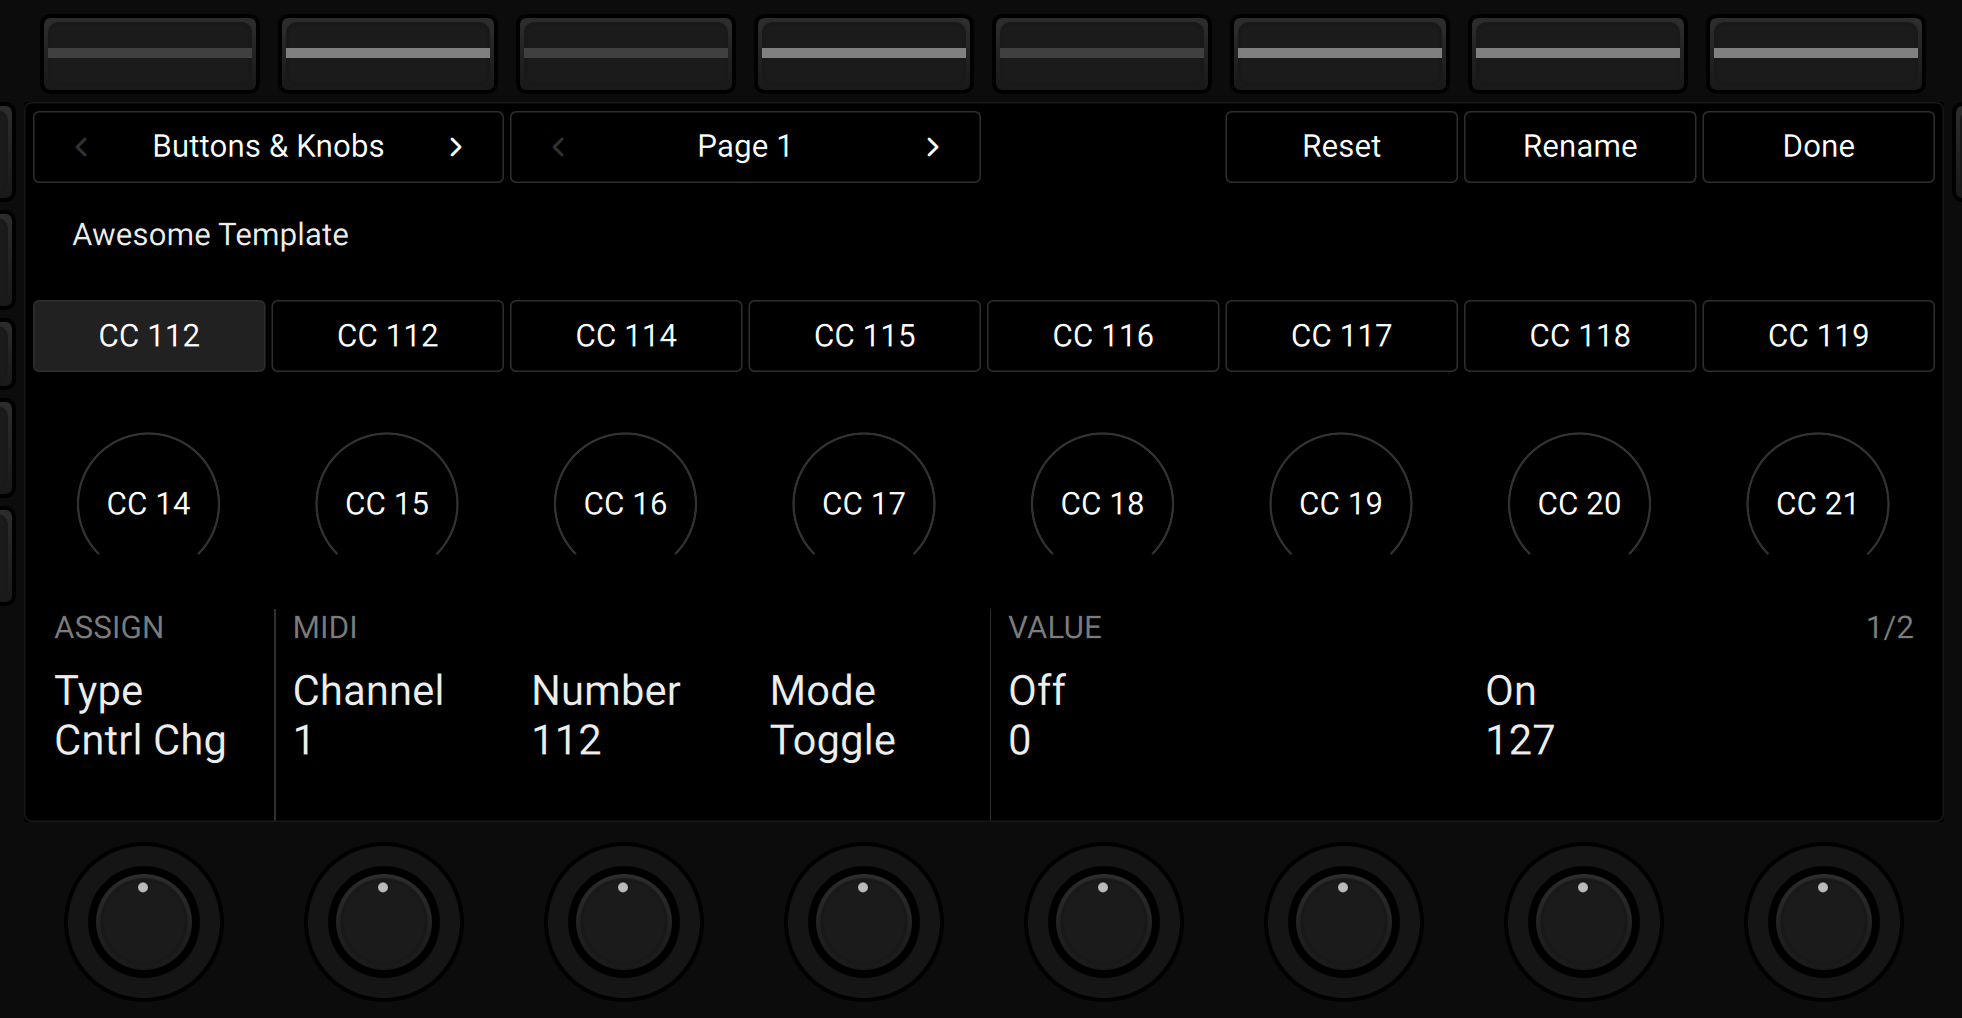Click the Awesome Template name field
1962x1018 pixels.
(x=210, y=235)
